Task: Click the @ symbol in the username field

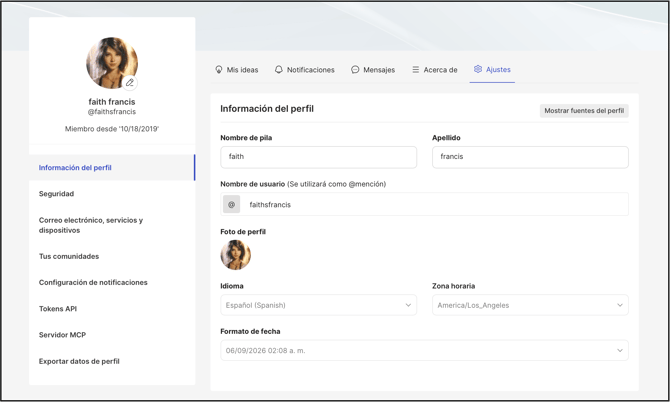Action: point(232,204)
